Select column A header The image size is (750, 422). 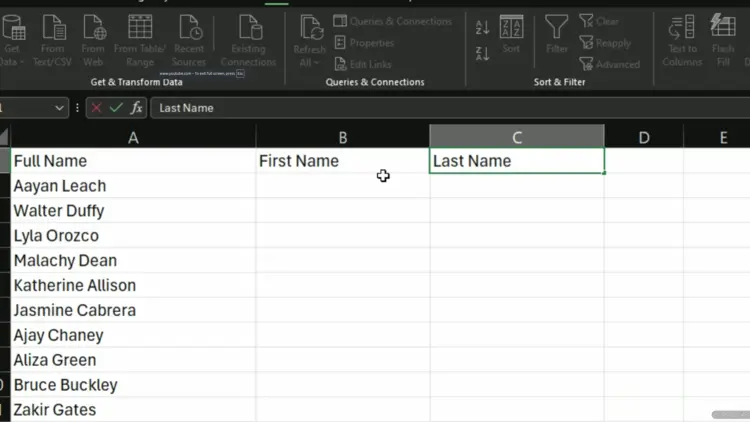(x=133, y=138)
